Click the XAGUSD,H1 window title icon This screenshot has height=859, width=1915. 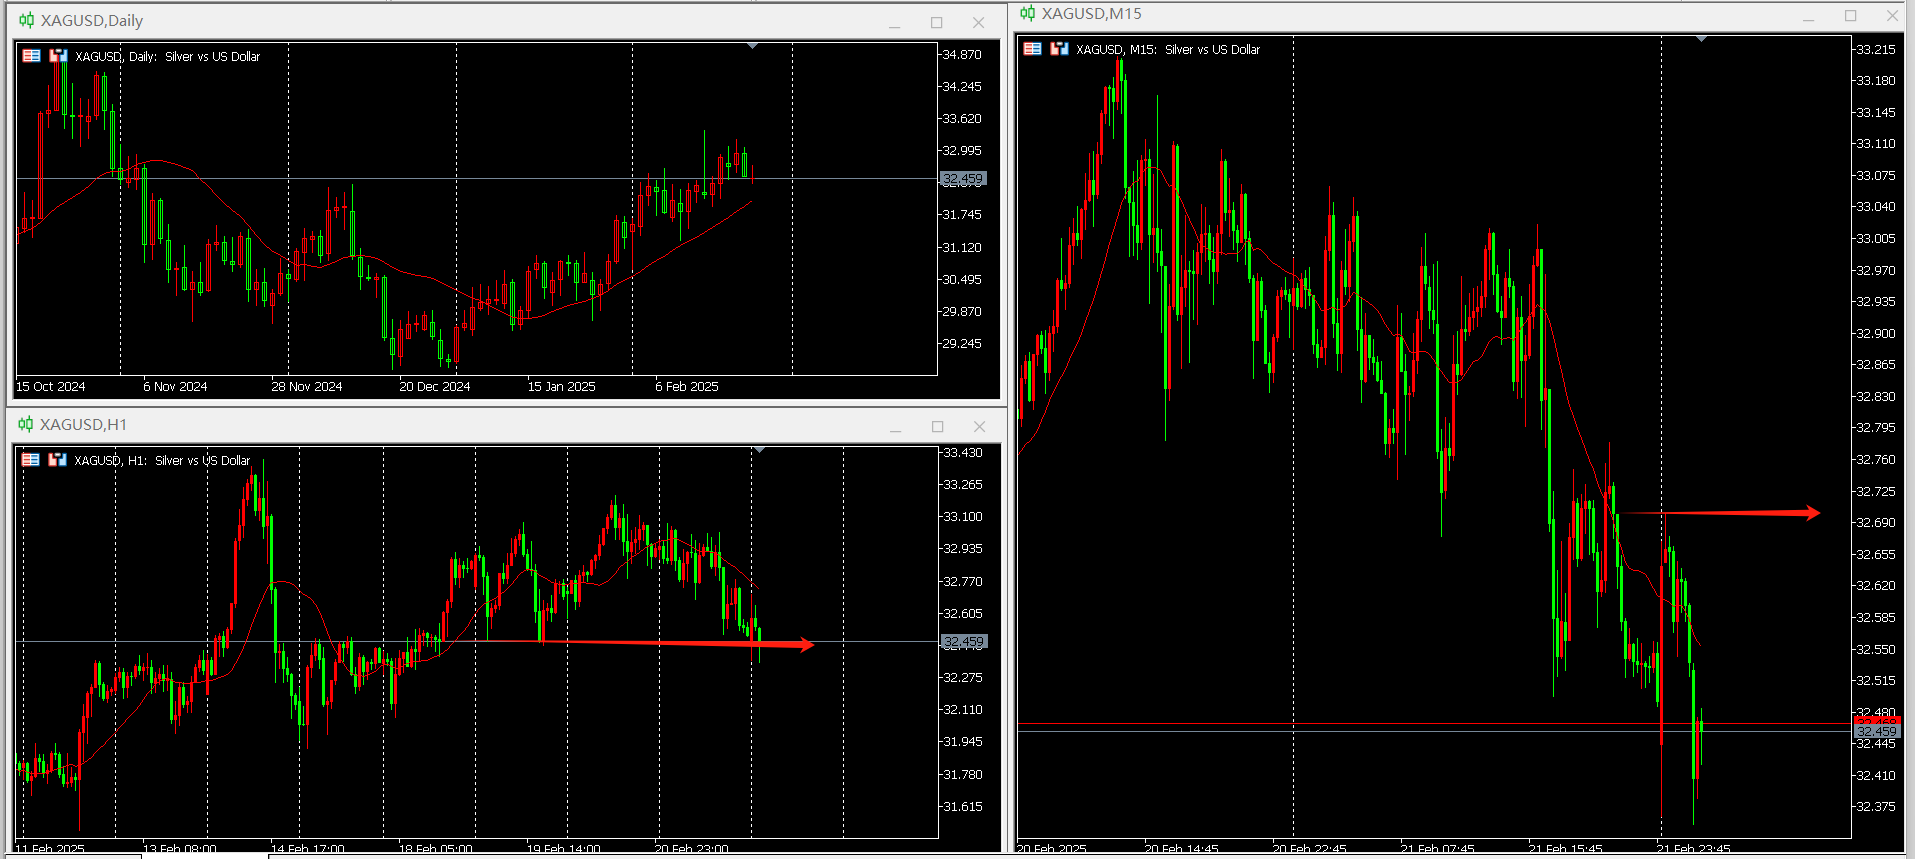(26, 424)
